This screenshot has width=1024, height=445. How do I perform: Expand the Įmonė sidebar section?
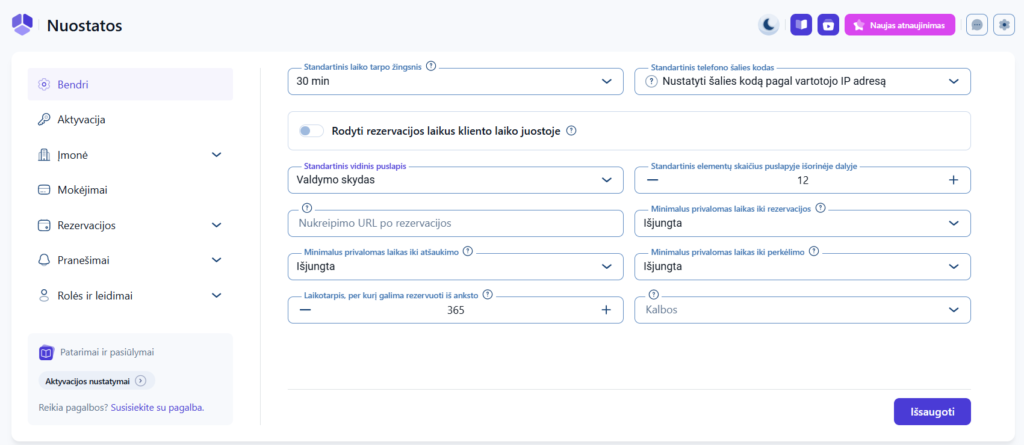pos(130,155)
